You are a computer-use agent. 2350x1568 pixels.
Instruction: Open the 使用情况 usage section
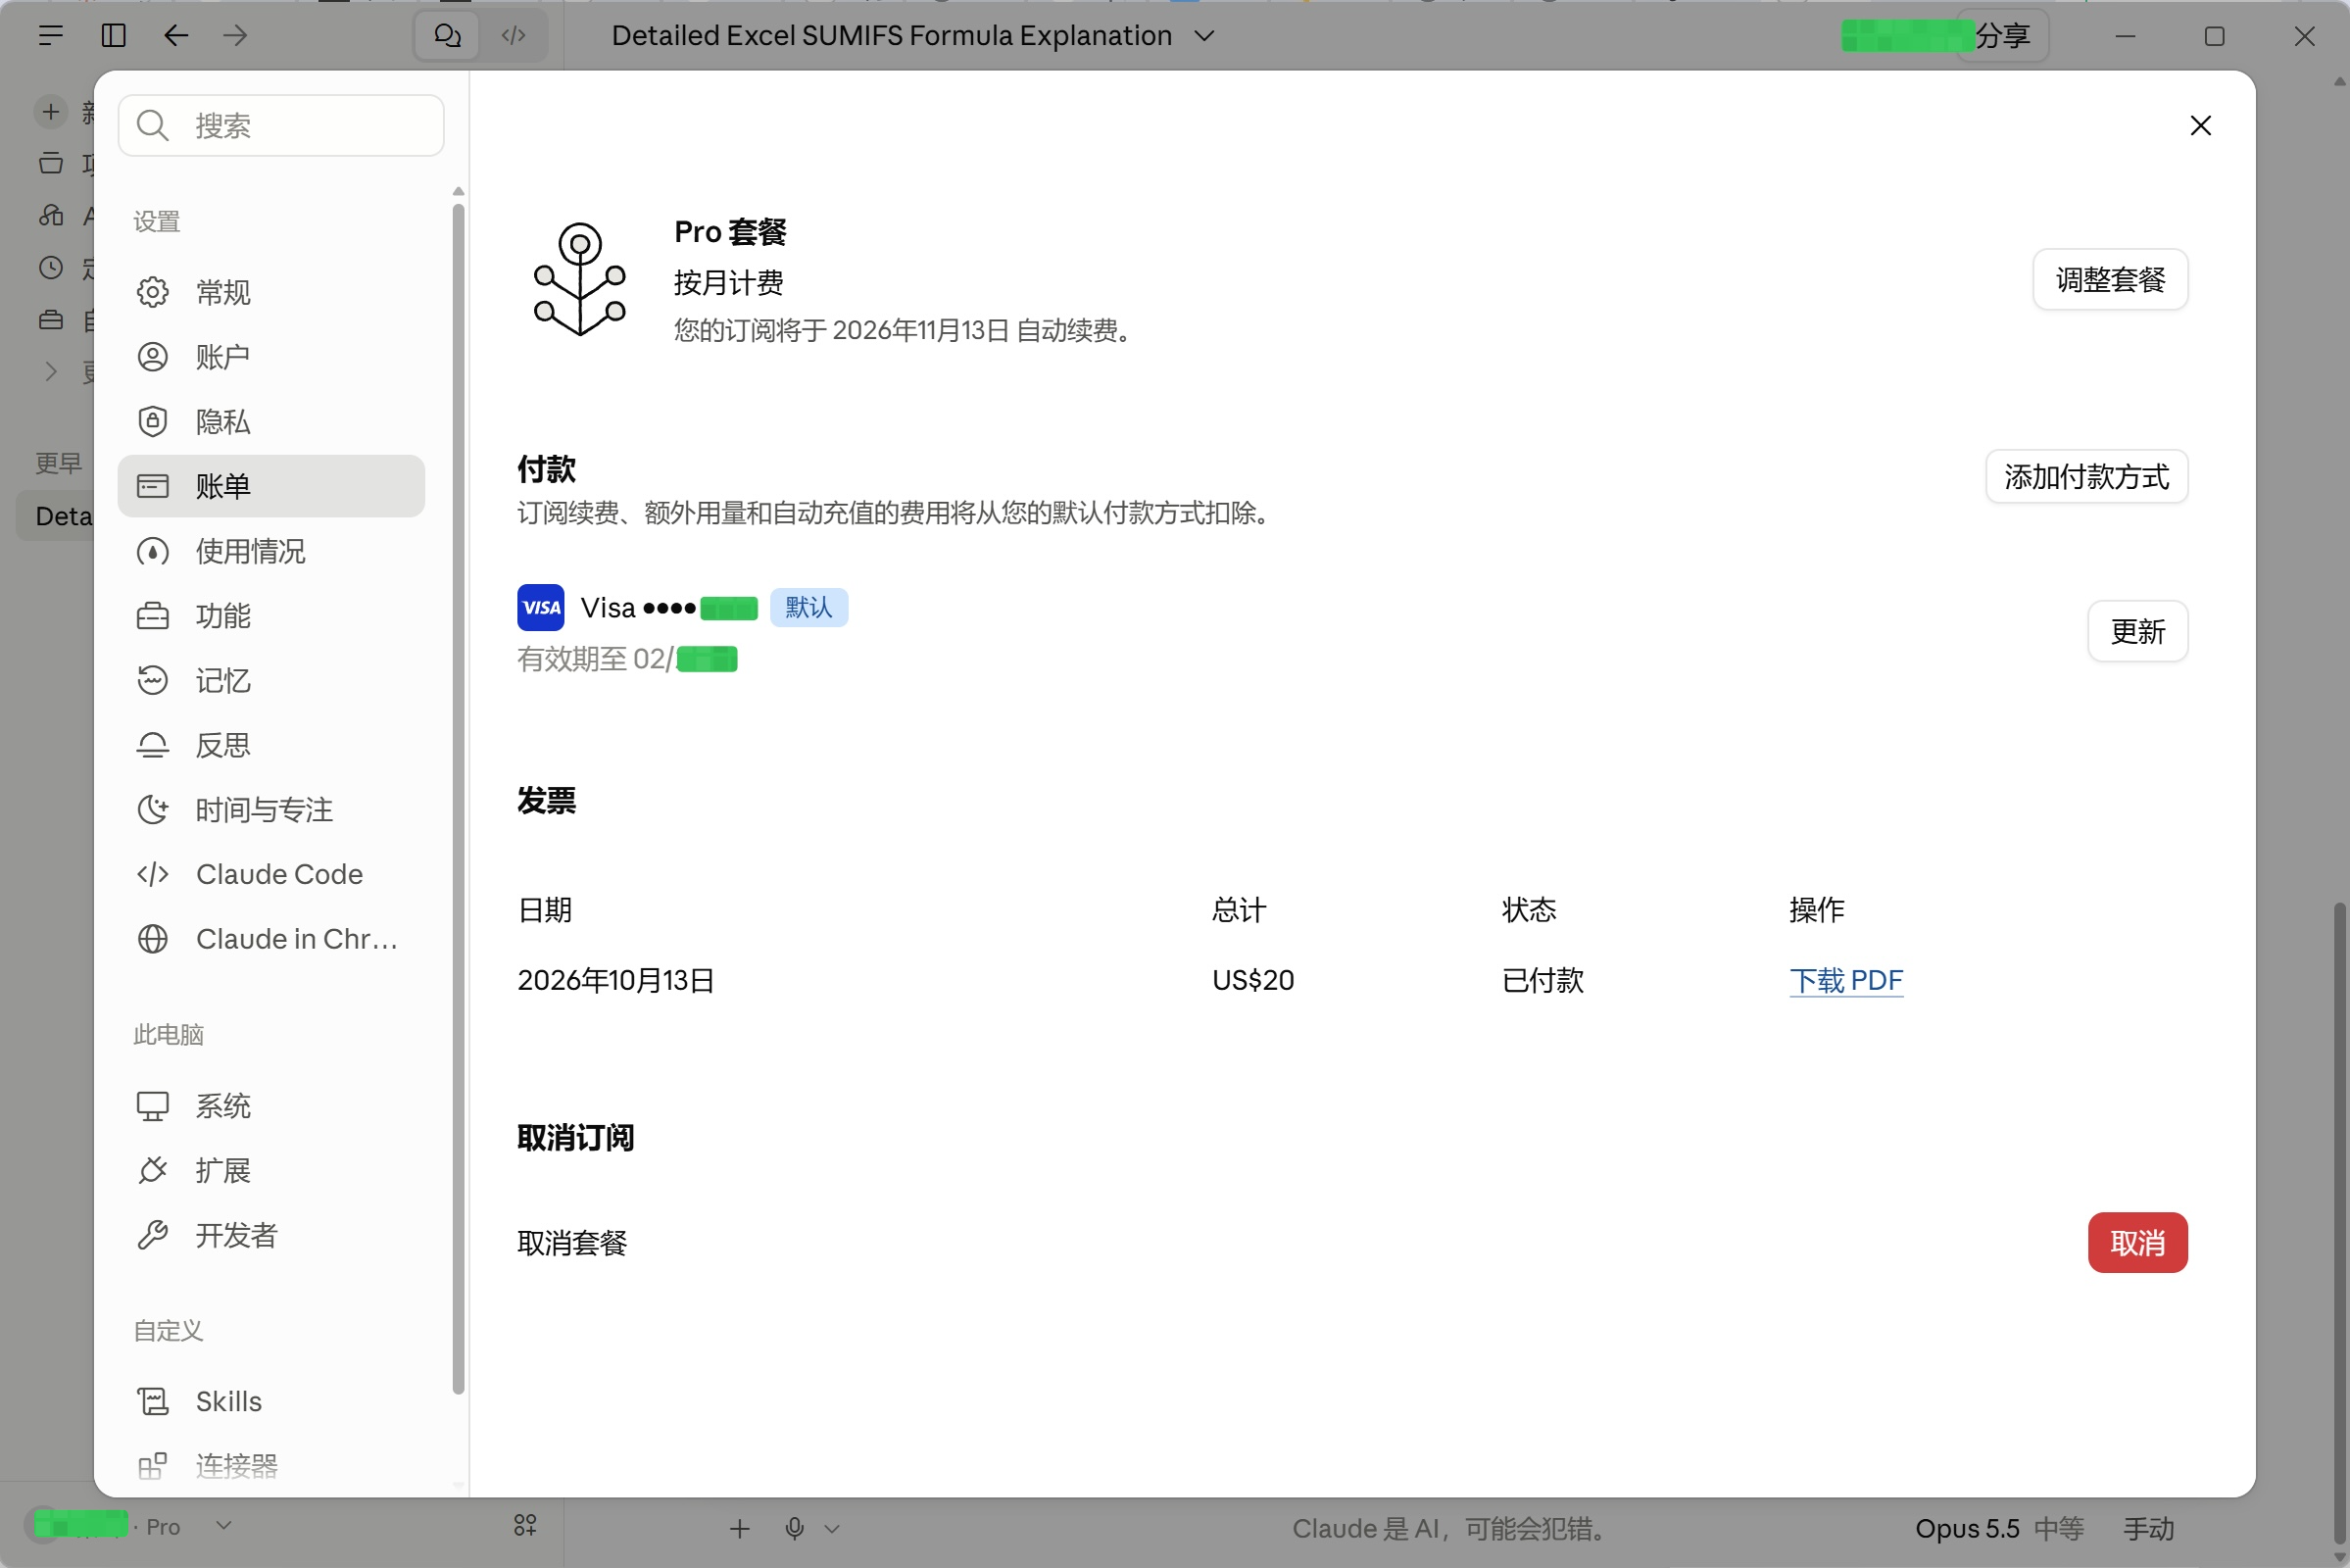click(x=271, y=551)
